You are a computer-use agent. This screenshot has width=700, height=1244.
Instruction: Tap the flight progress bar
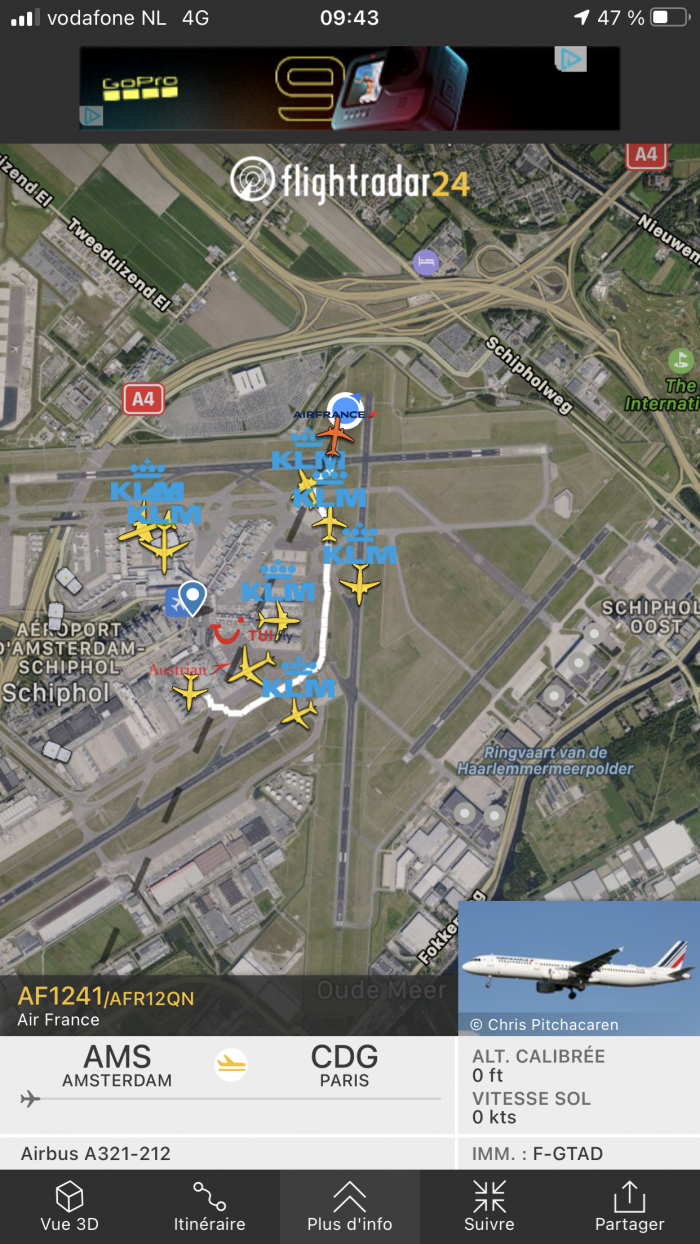coord(230,1099)
